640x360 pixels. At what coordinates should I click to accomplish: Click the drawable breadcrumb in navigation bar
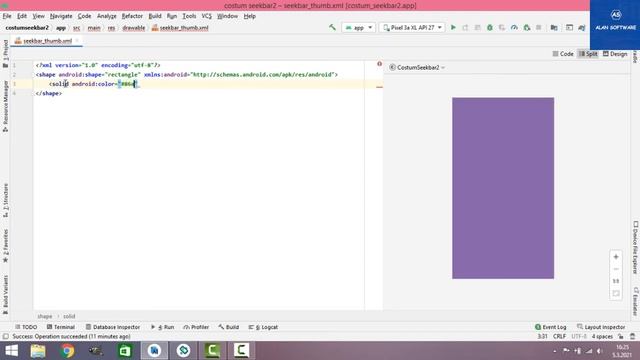133,28
